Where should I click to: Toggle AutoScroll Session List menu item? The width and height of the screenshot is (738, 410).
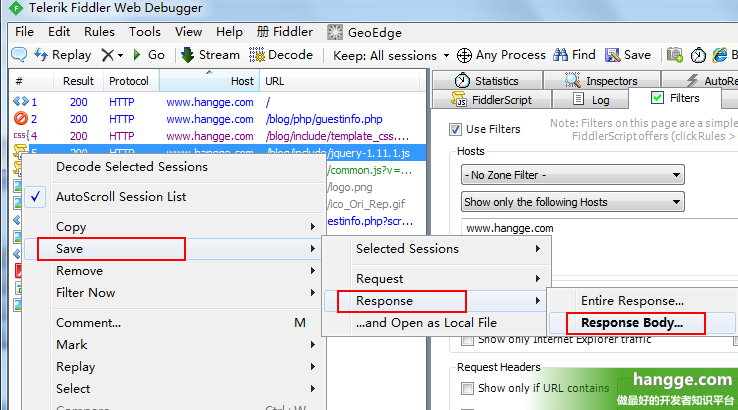click(174, 197)
